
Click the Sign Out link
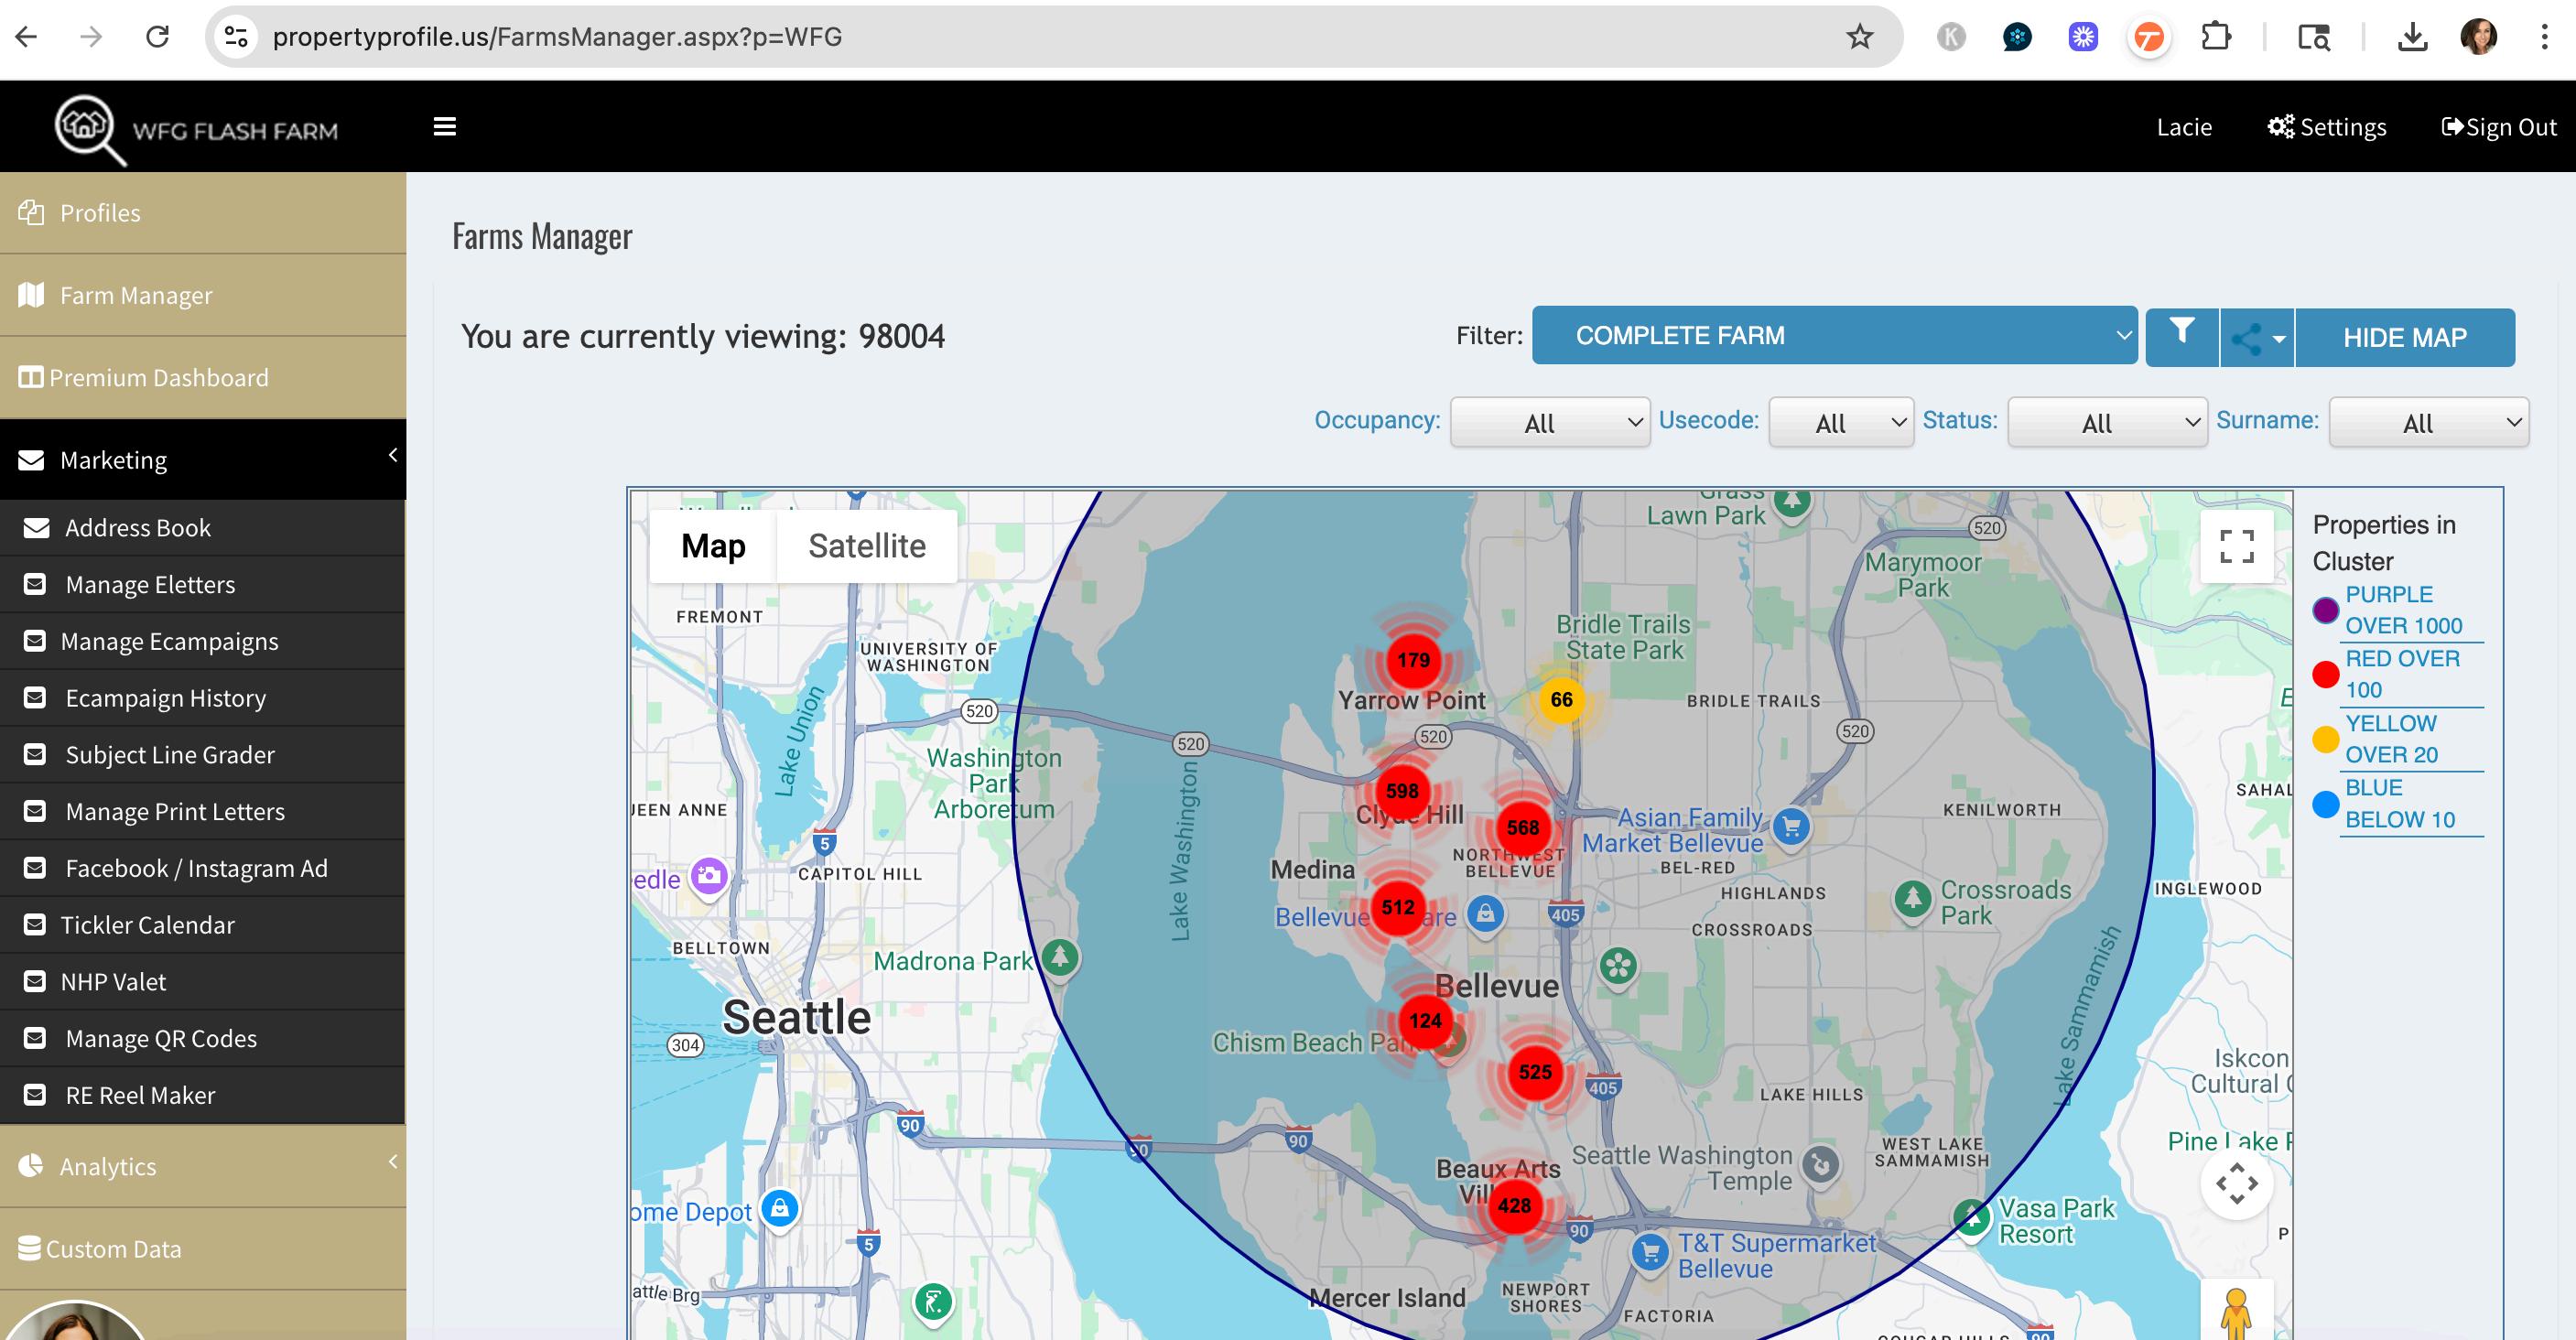click(2499, 127)
